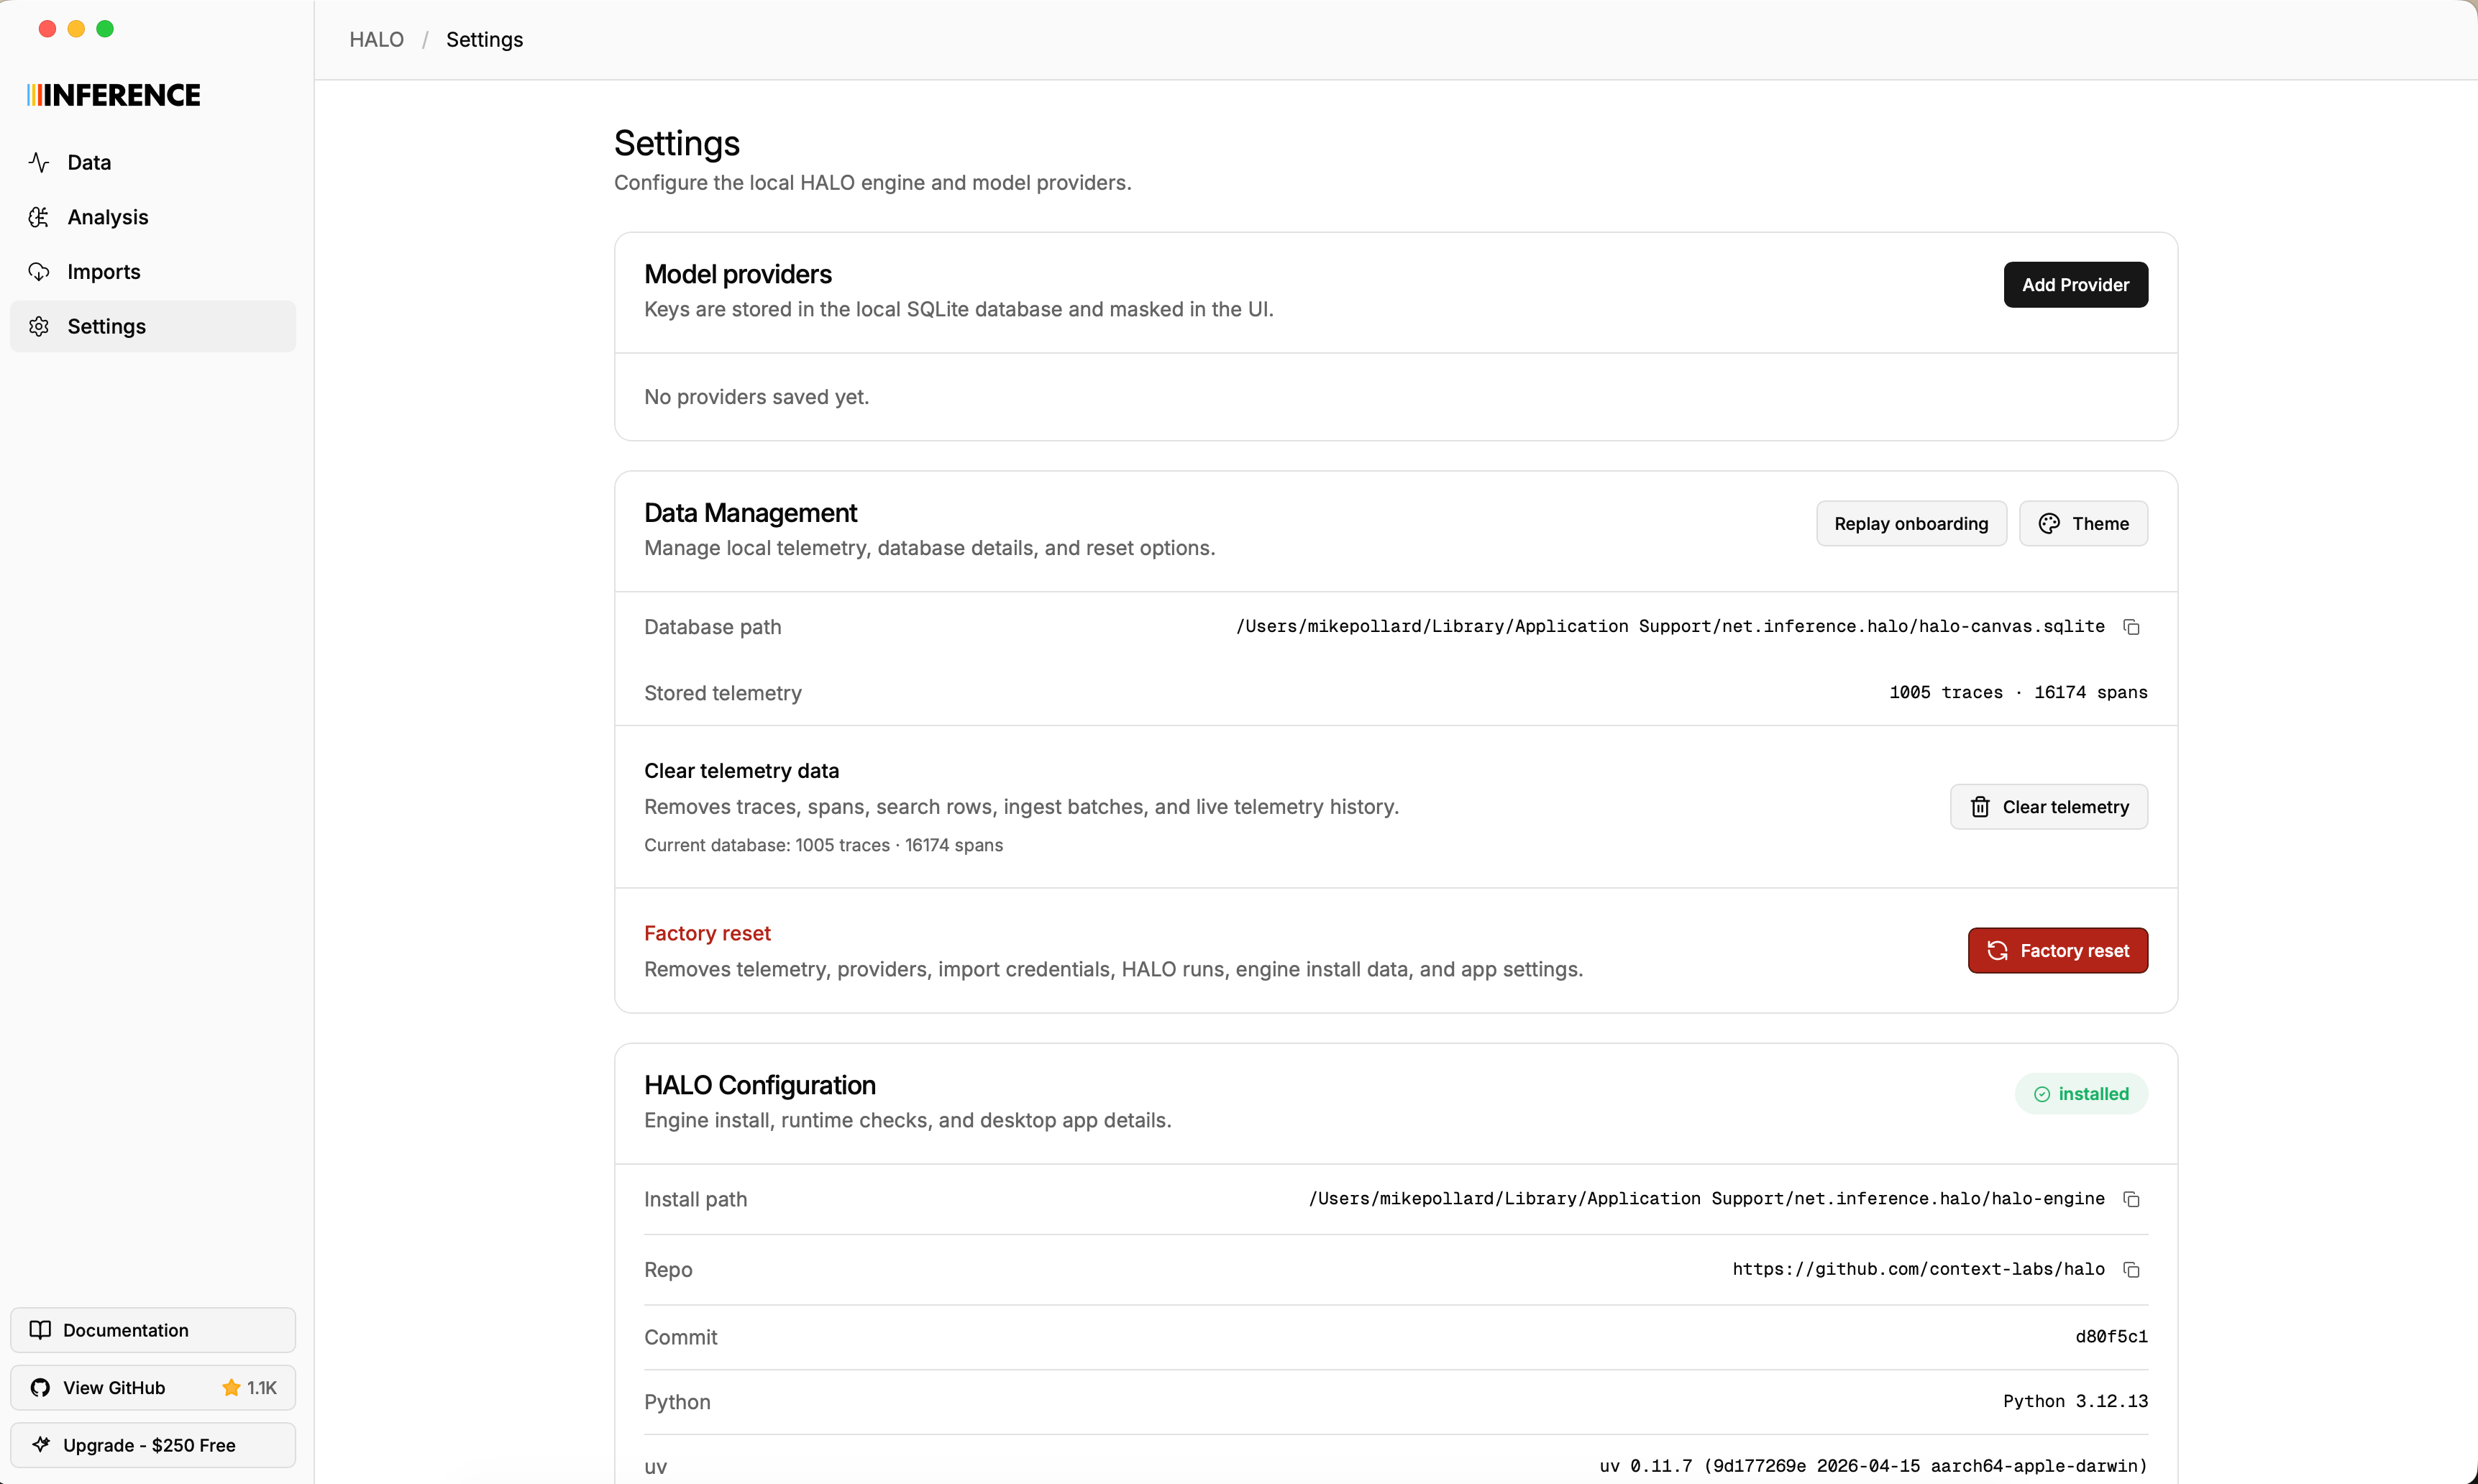Click the '1005 traces · 16174 spans' value
Viewport: 2478px width, 1484px height.
[2018, 693]
